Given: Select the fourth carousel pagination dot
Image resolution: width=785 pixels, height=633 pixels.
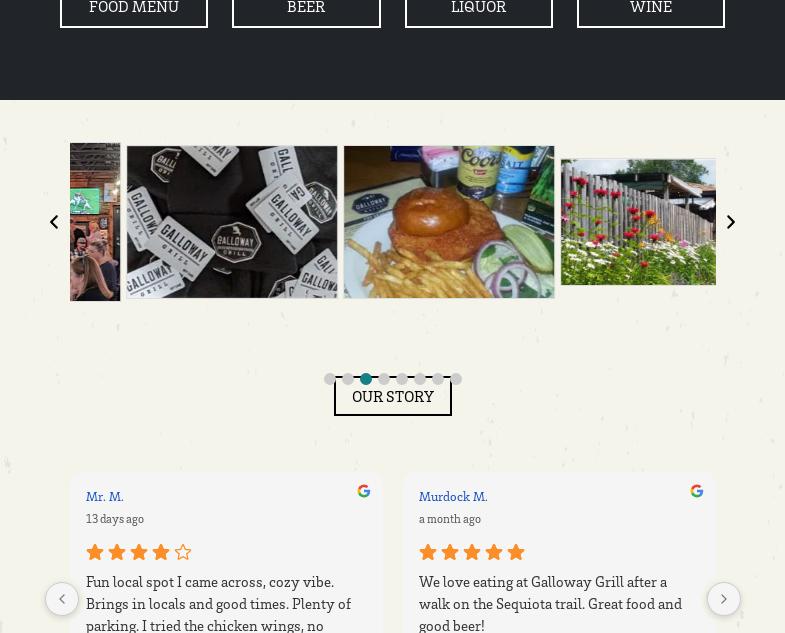Looking at the screenshot, I should coord(384,379).
